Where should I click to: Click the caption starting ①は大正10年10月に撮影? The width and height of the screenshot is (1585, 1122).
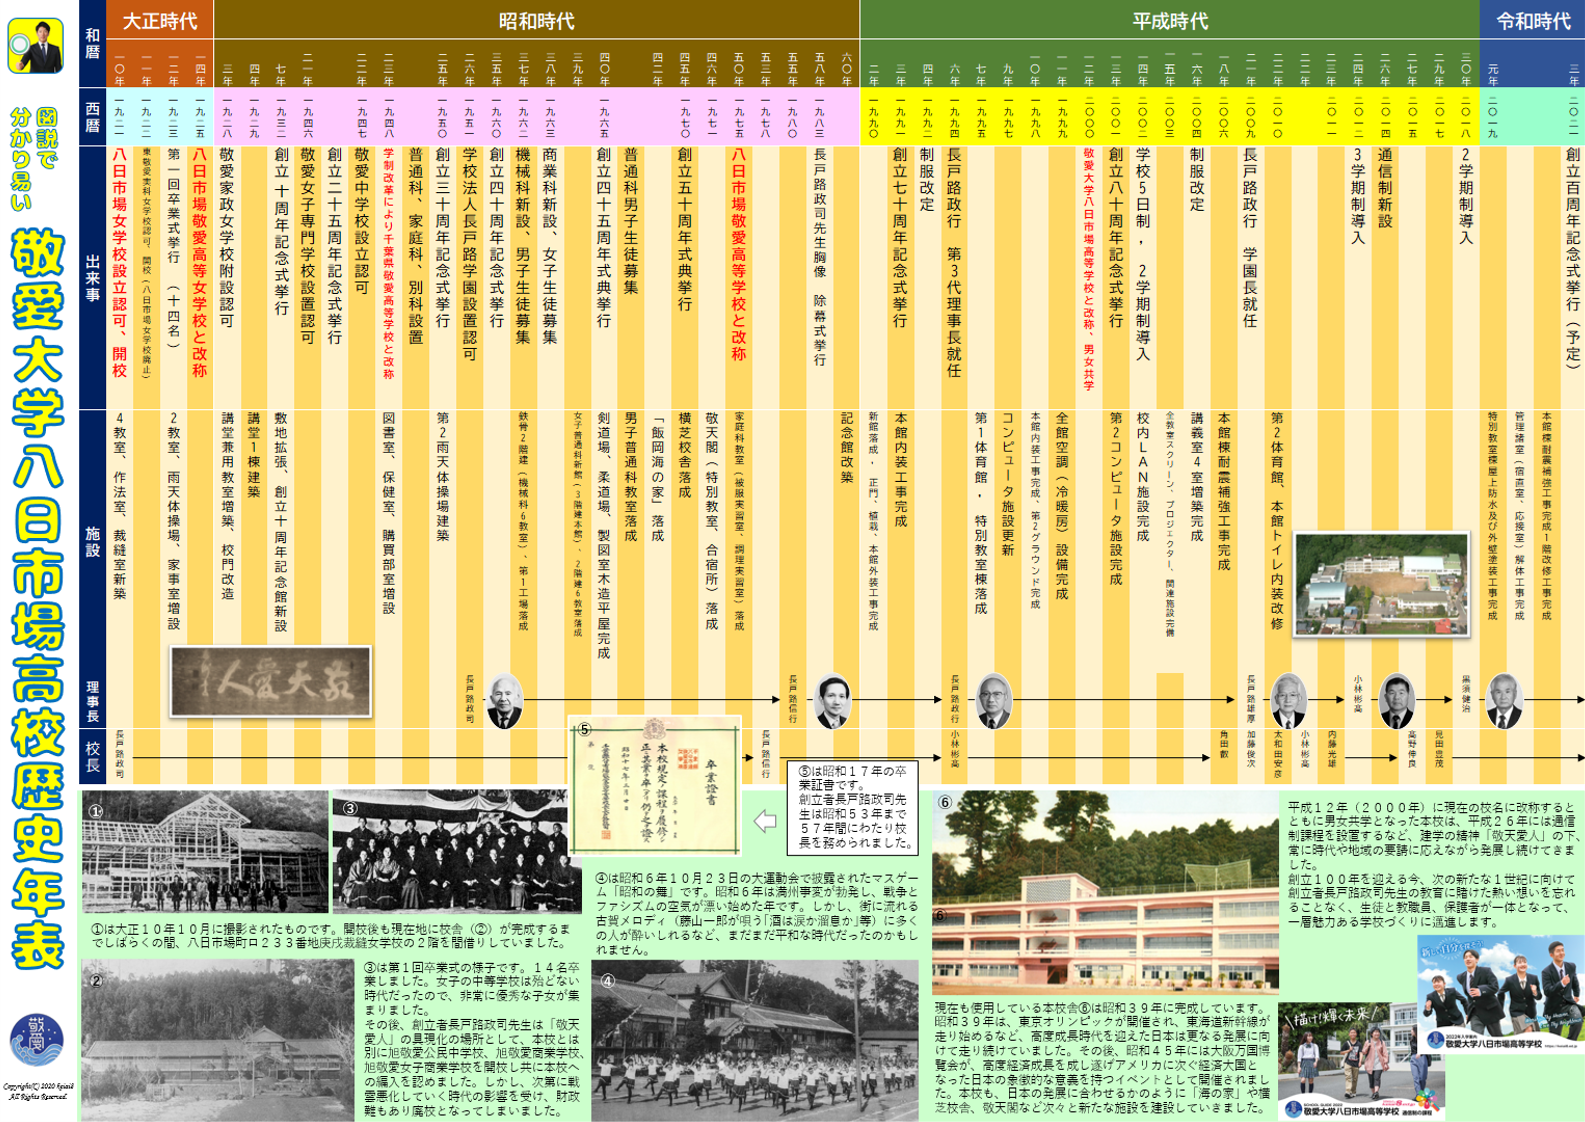tap(333, 935)
